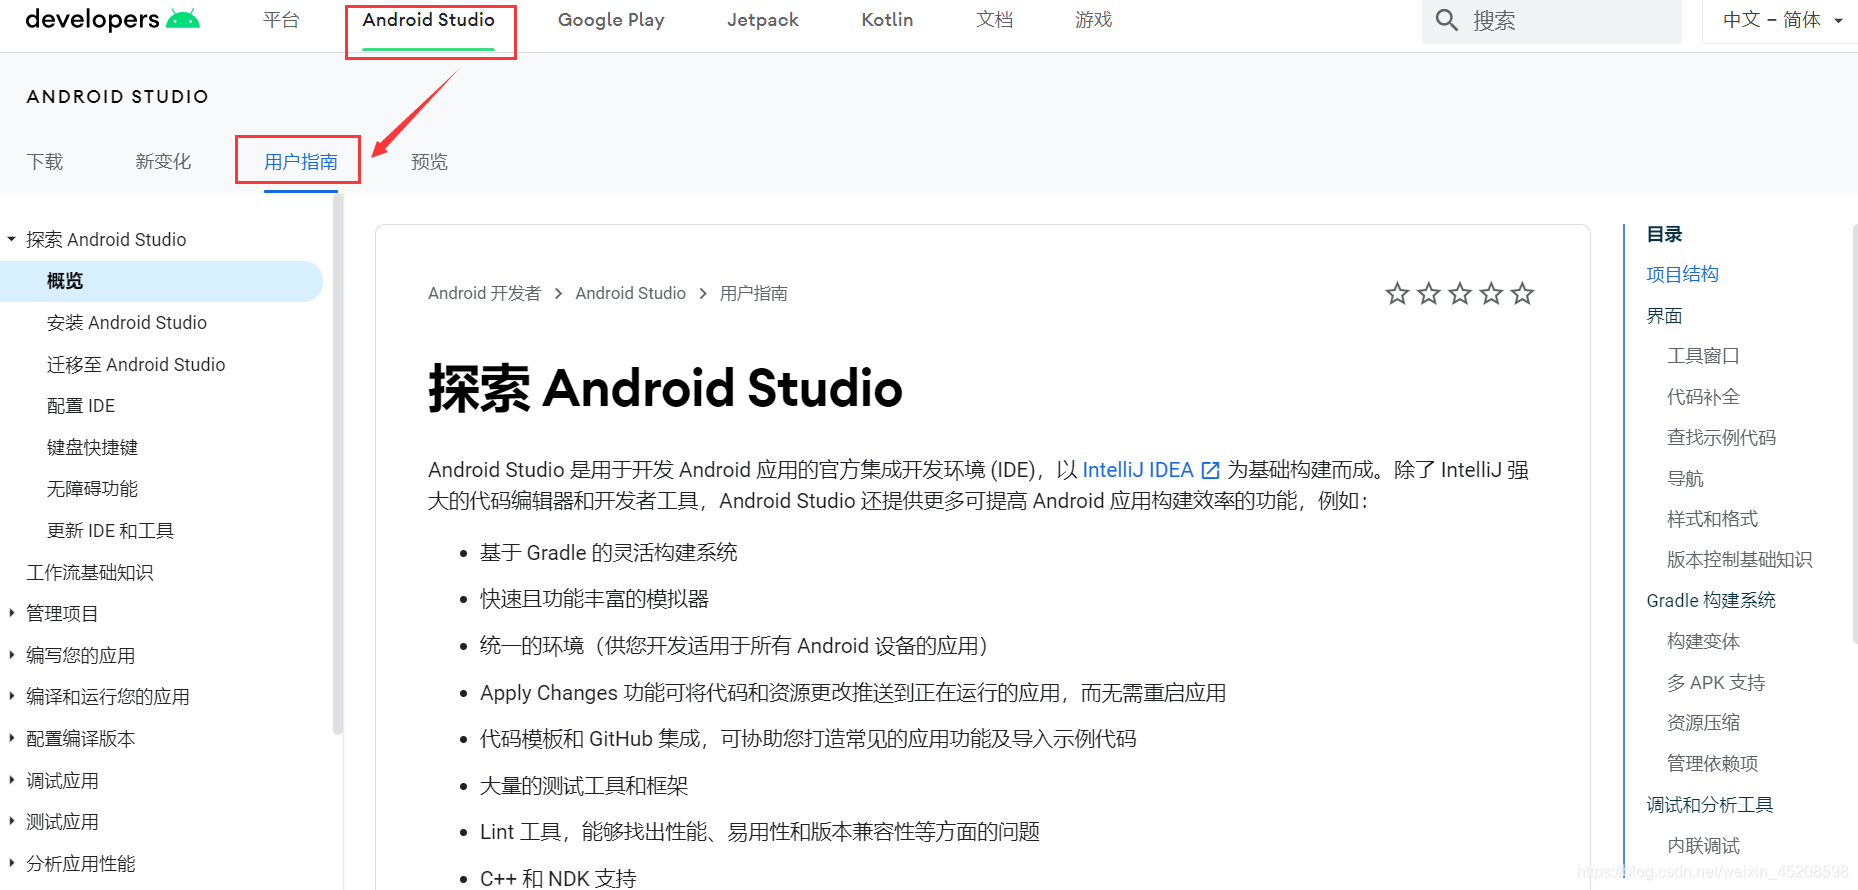Open the Google Play top tab

(611, 20)
